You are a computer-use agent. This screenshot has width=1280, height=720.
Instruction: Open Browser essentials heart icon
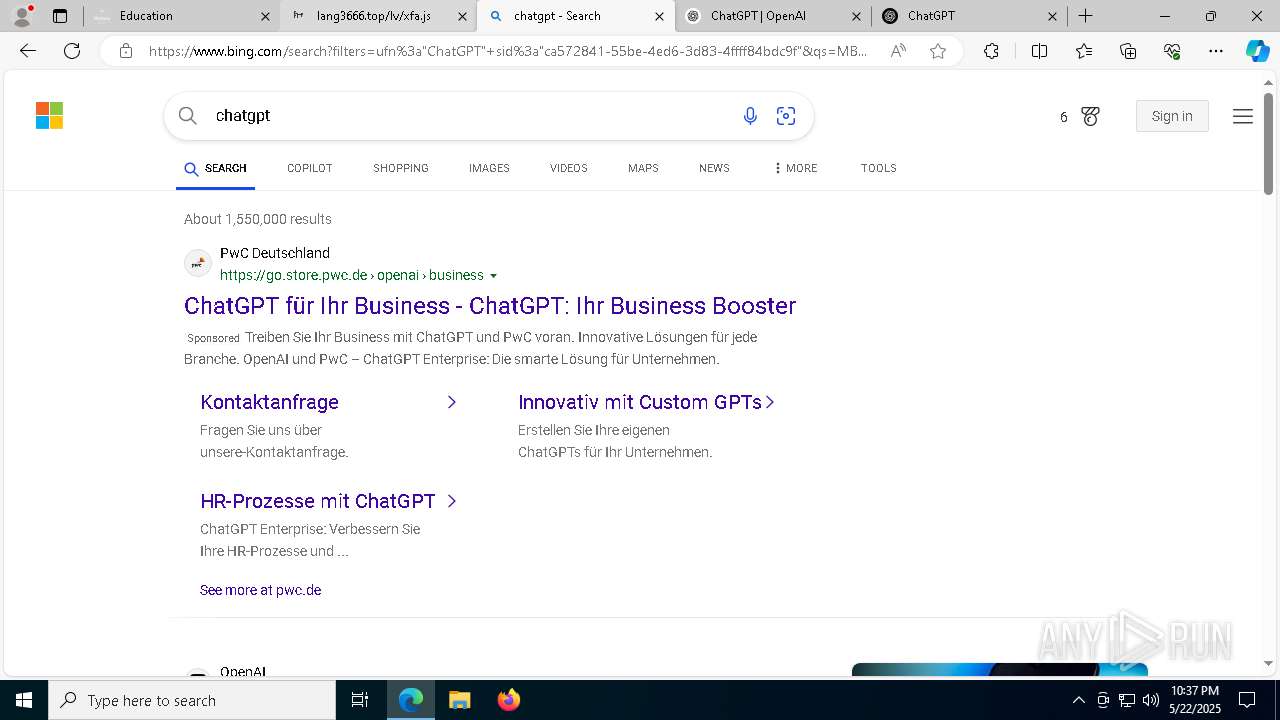[1172, 51]
